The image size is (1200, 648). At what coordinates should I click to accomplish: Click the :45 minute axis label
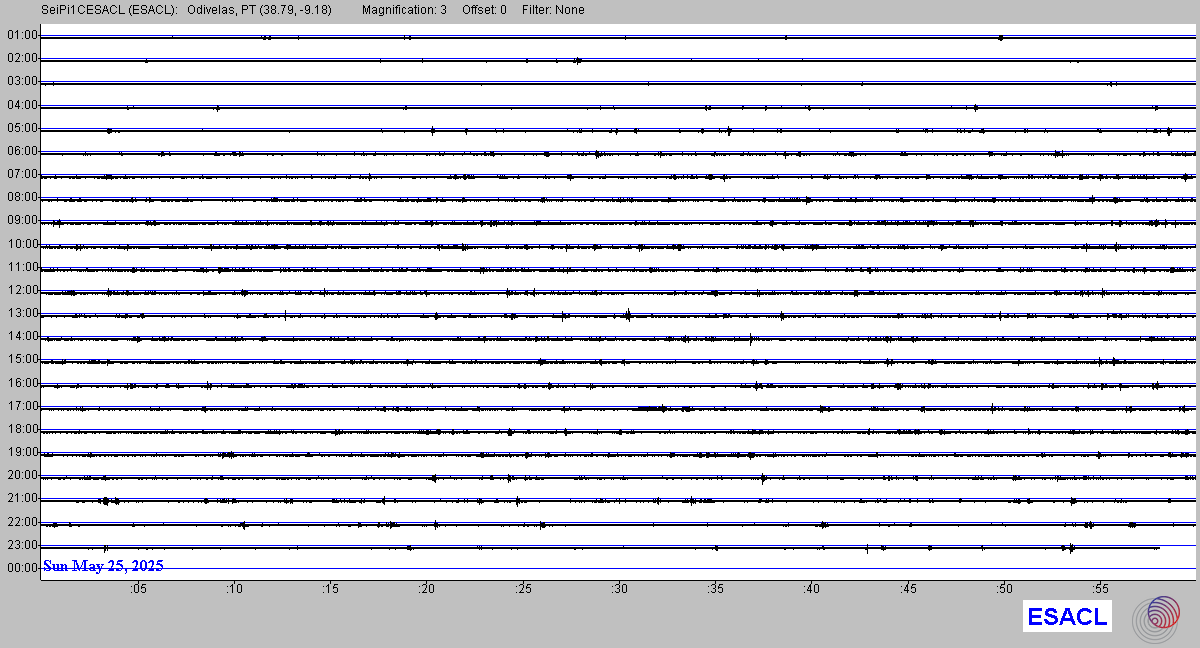click(908, 590)
